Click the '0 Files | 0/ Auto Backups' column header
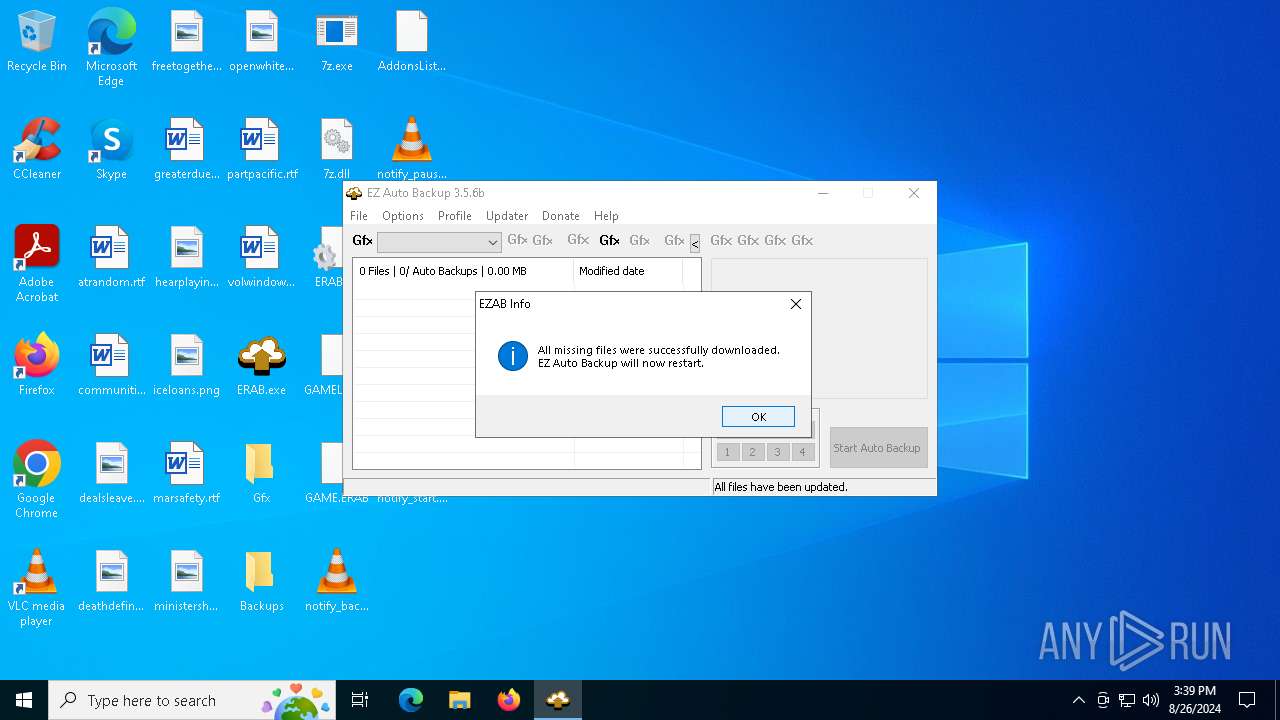 point(463,271)
